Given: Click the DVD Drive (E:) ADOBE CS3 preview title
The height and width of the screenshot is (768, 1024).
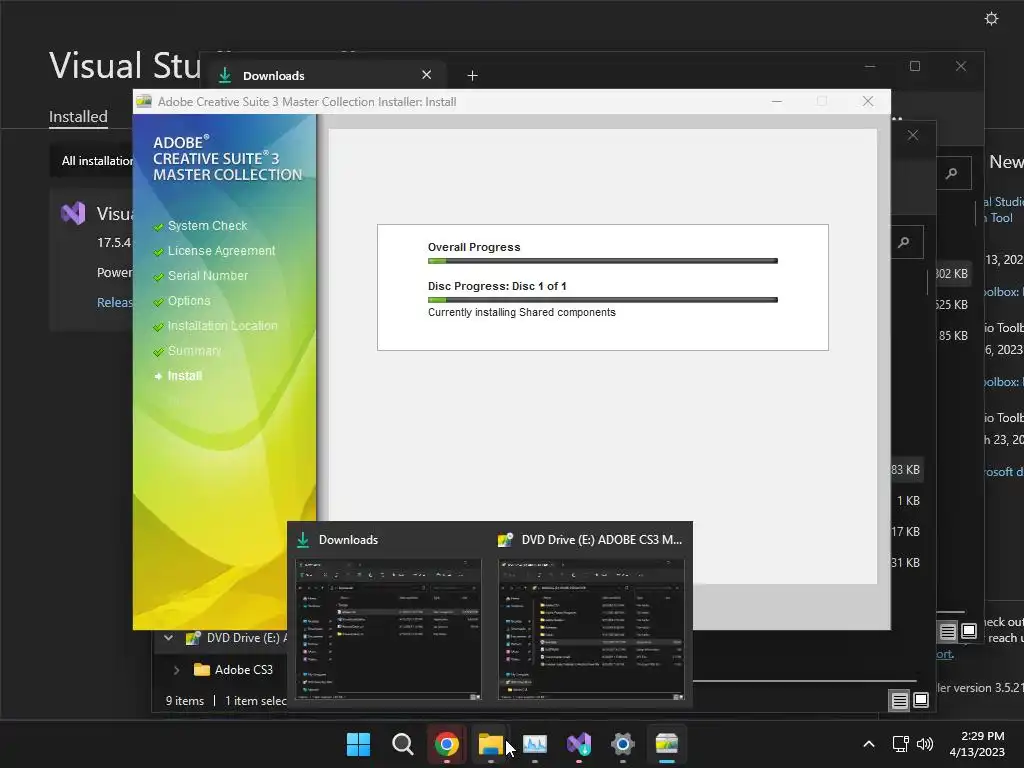Looking at the screenshot, I should coord(601,540).
